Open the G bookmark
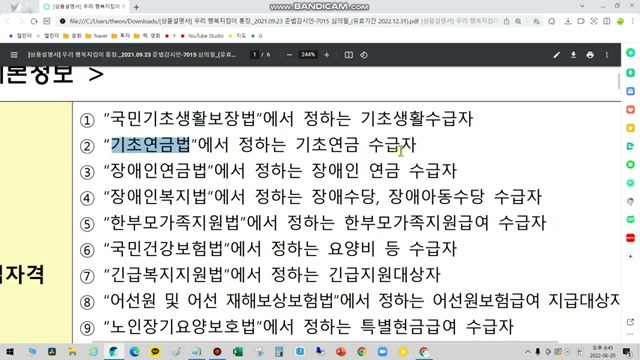 (257, 36)
